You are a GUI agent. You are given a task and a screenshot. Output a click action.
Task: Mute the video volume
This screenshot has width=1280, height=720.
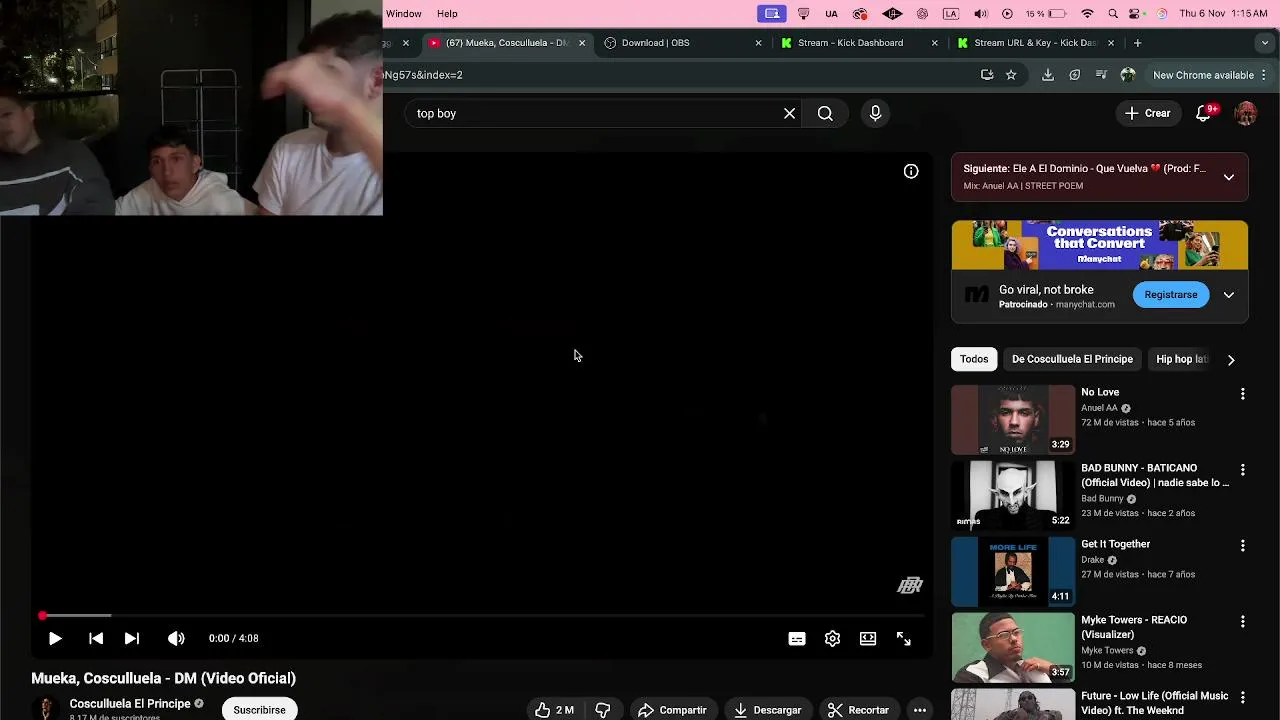pos(176,638)
